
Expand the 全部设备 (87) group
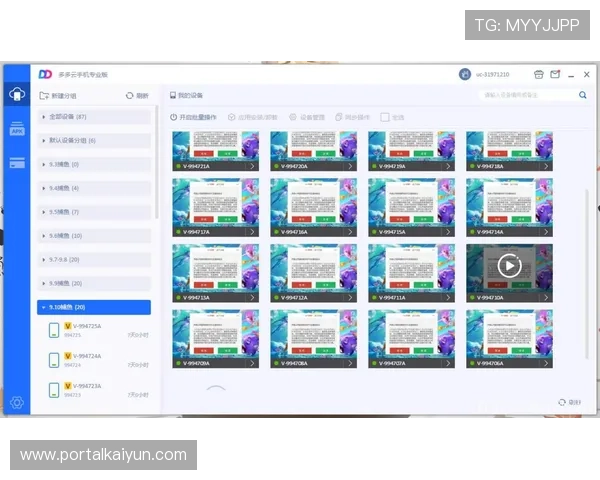pyautogui.click(x=95, y=117)
